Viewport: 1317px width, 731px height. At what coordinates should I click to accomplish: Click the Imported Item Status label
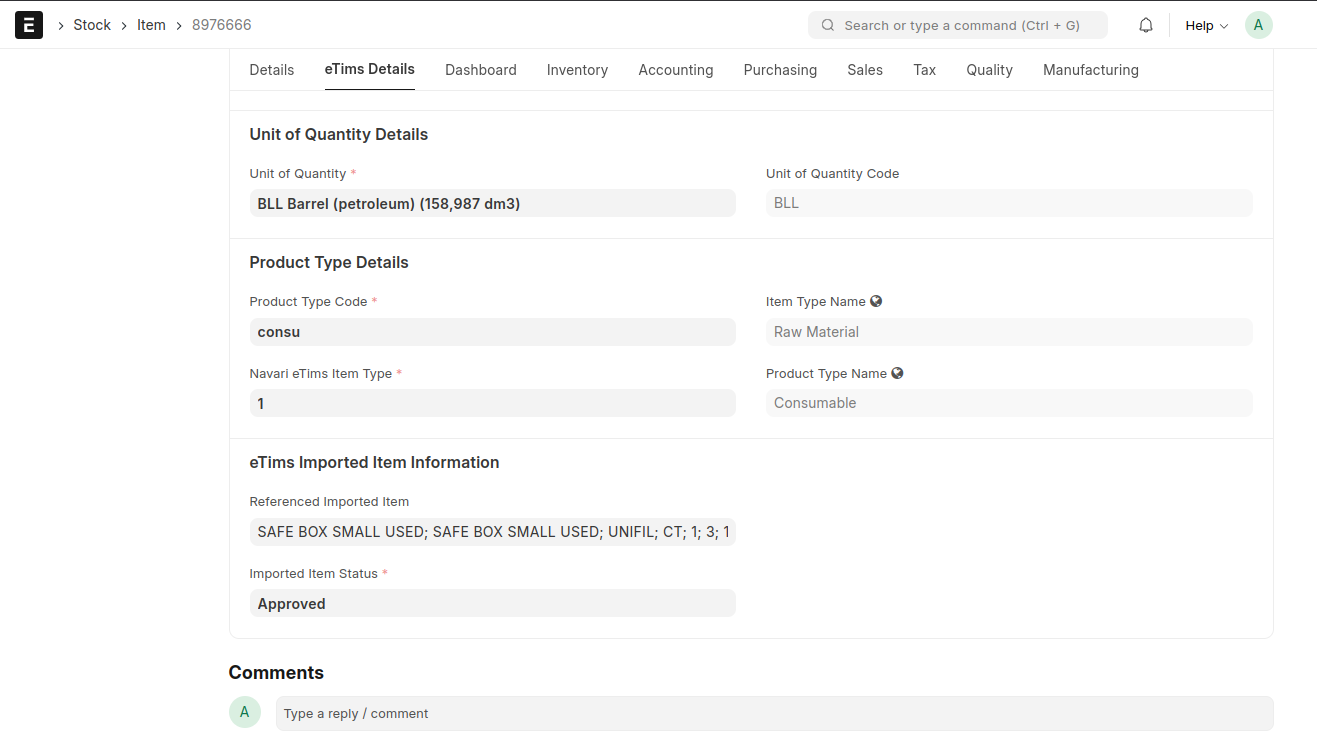[x=314, y=574]
